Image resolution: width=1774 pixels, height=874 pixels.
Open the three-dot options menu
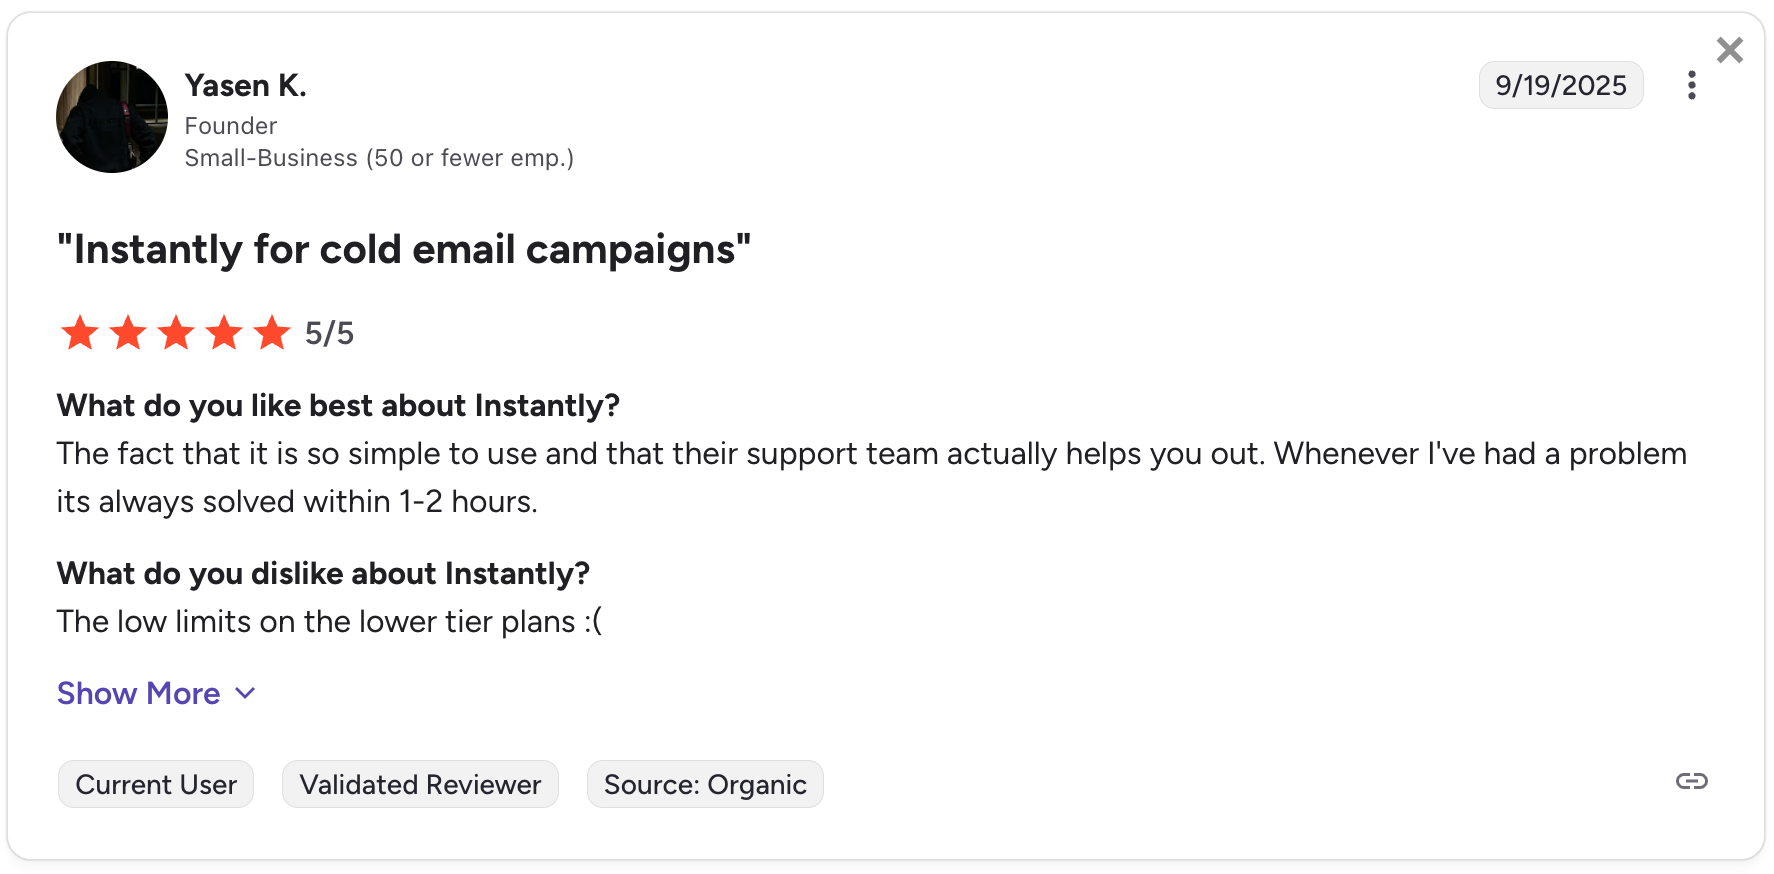coord(1692,86)
